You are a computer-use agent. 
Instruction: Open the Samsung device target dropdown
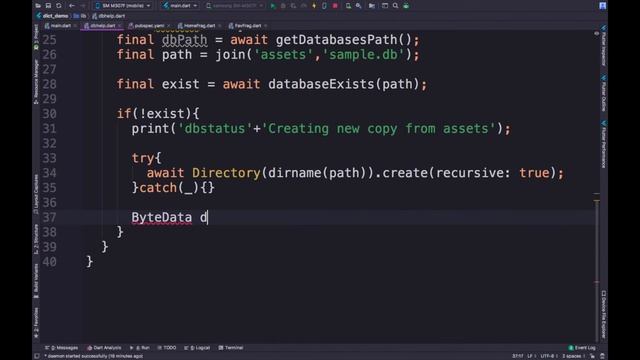(x=234, y=6)
